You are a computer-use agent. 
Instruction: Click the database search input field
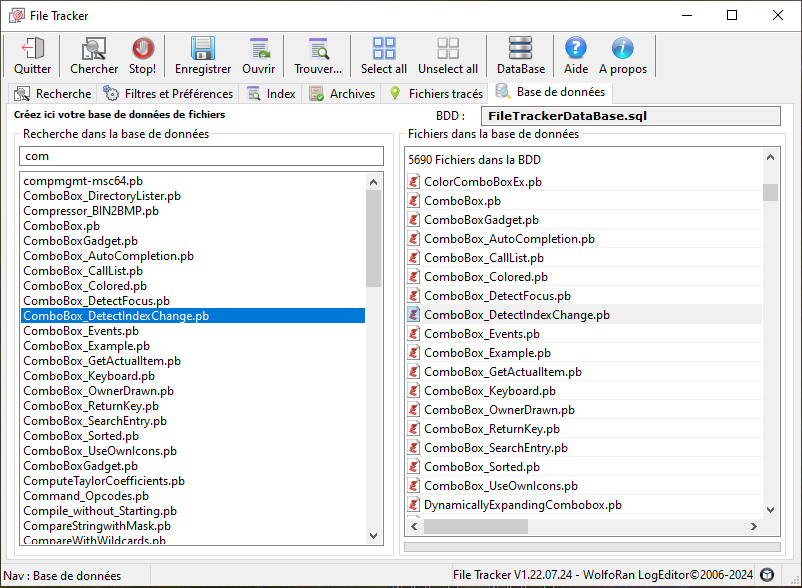coord(201,156)
